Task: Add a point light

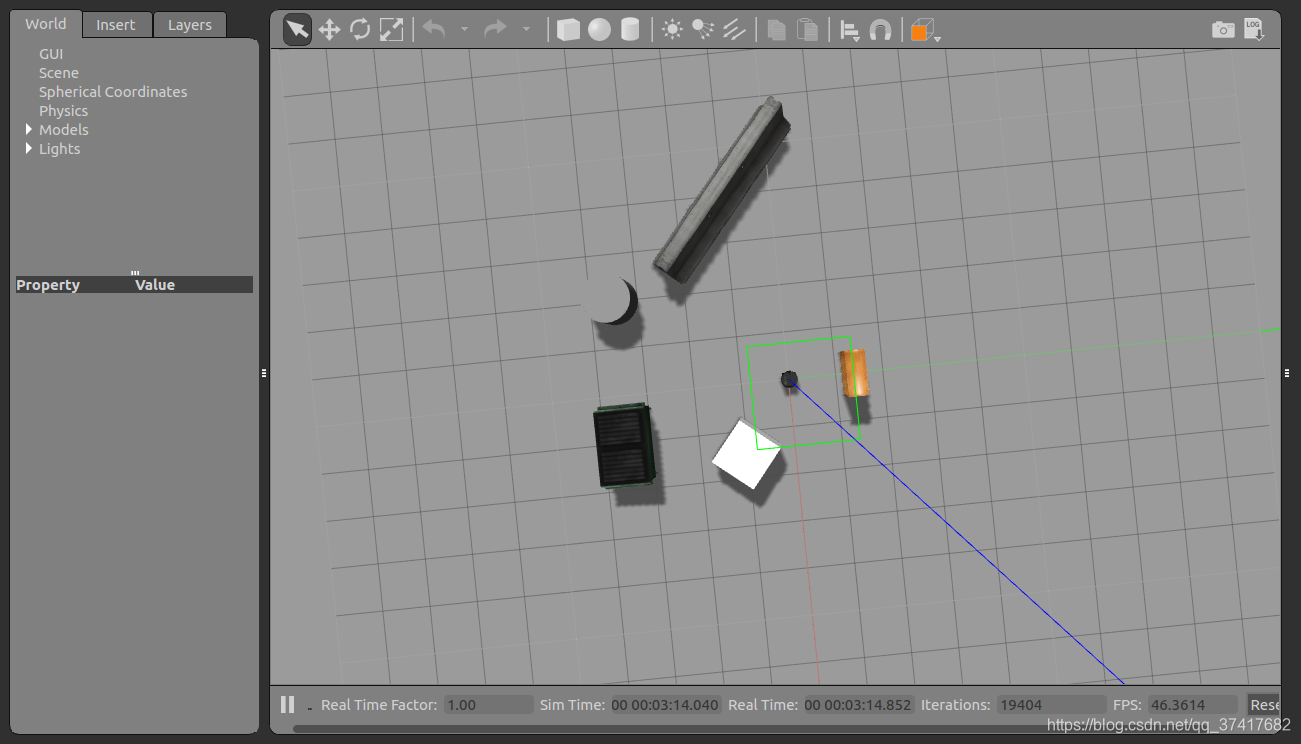Action: pyautogui.click(x=672, y=30)
